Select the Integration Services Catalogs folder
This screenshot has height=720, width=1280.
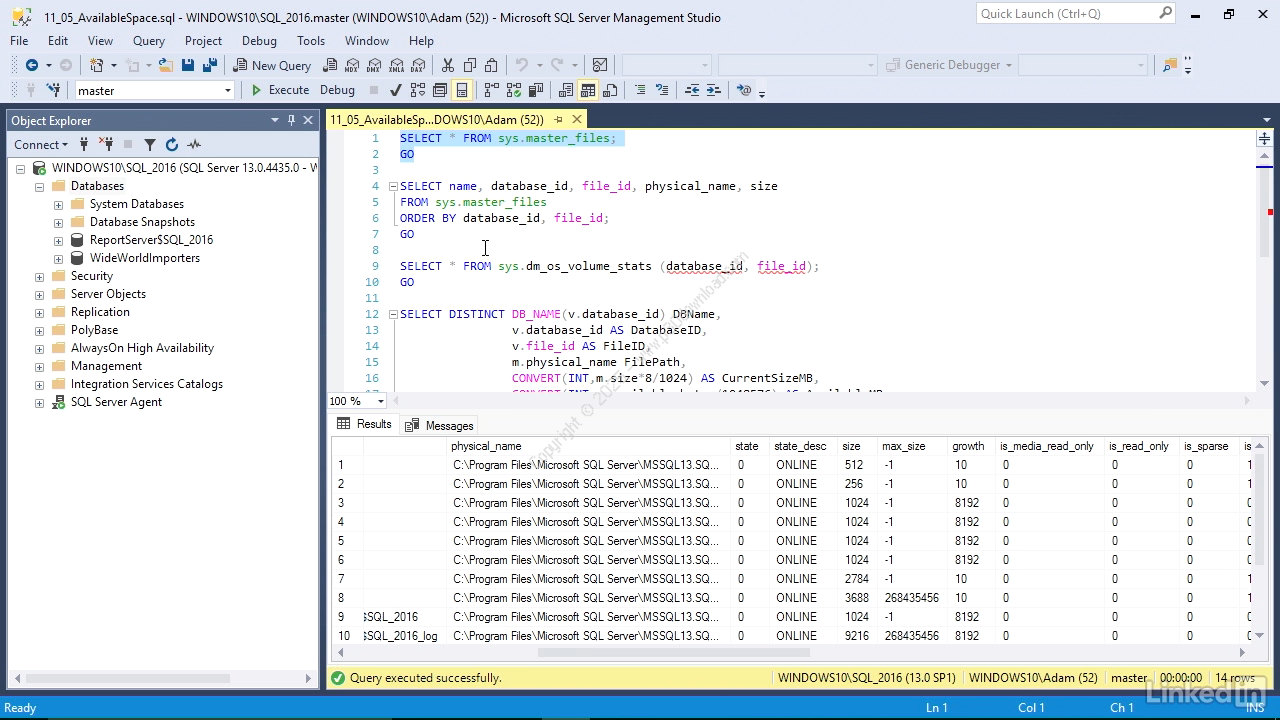(x=146, y=384)
